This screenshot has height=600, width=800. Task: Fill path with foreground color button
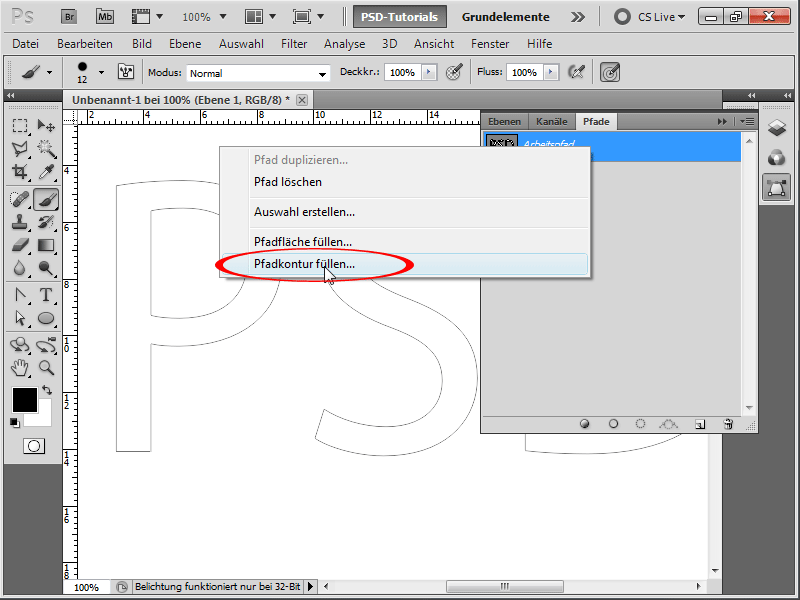pos(585,424)
